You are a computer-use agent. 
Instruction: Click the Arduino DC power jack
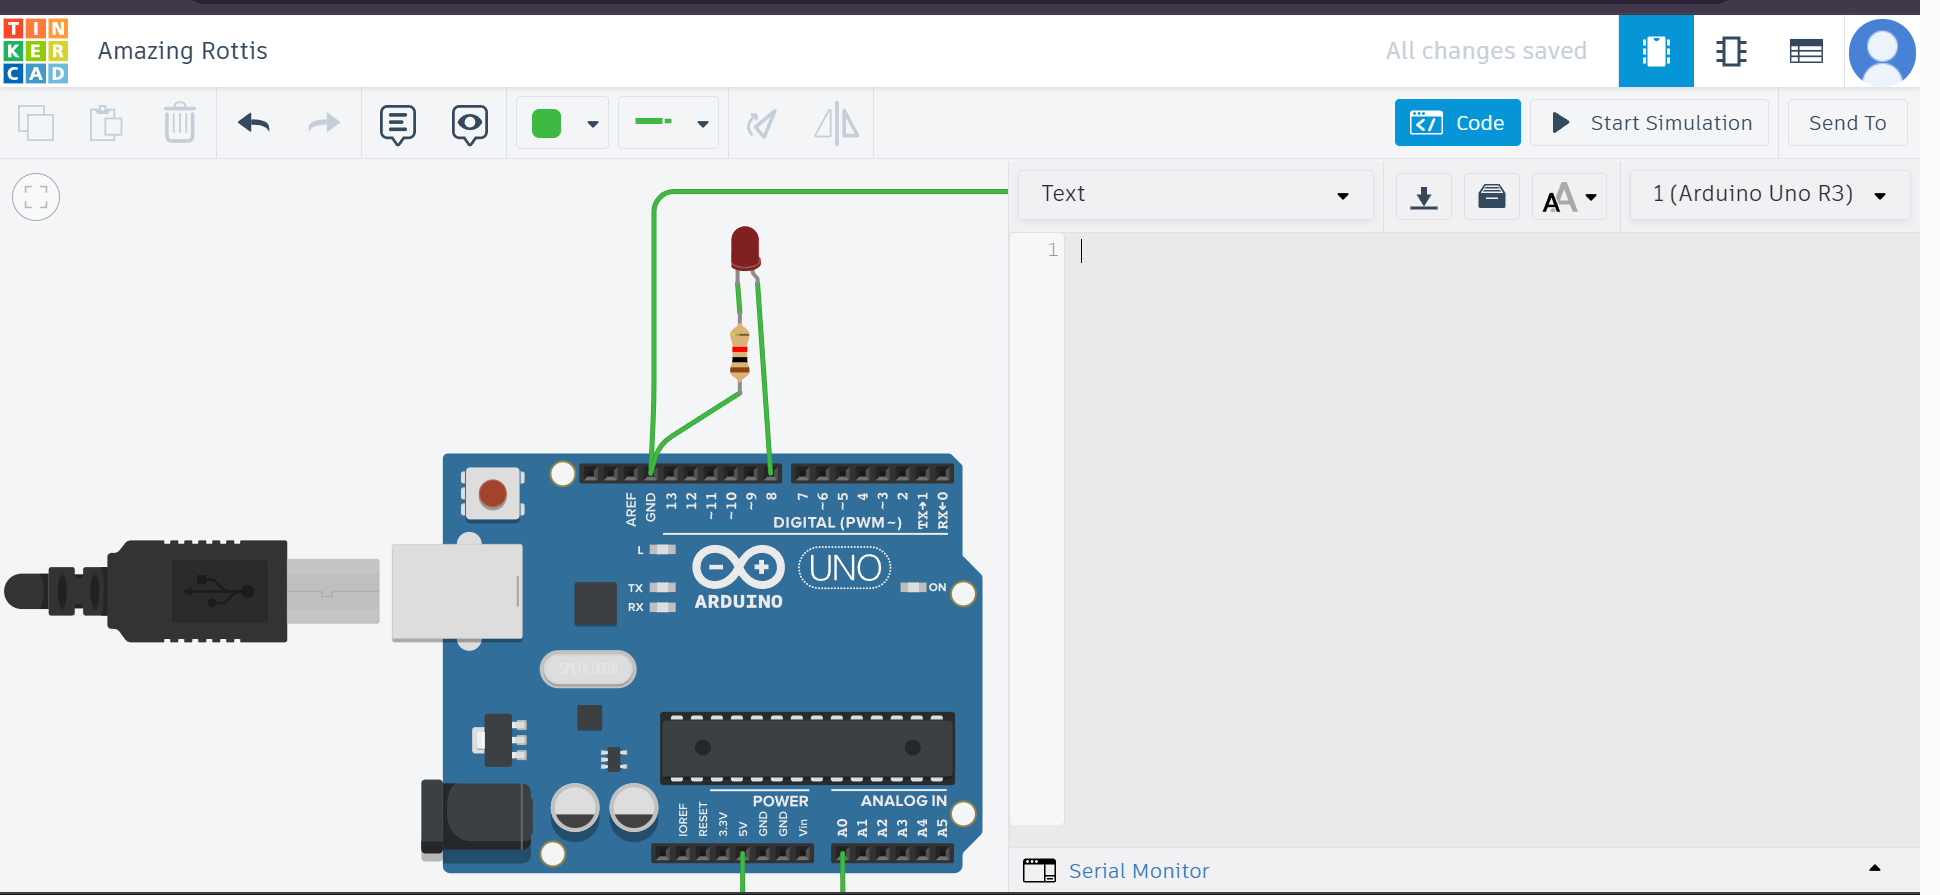coord(476,821)
